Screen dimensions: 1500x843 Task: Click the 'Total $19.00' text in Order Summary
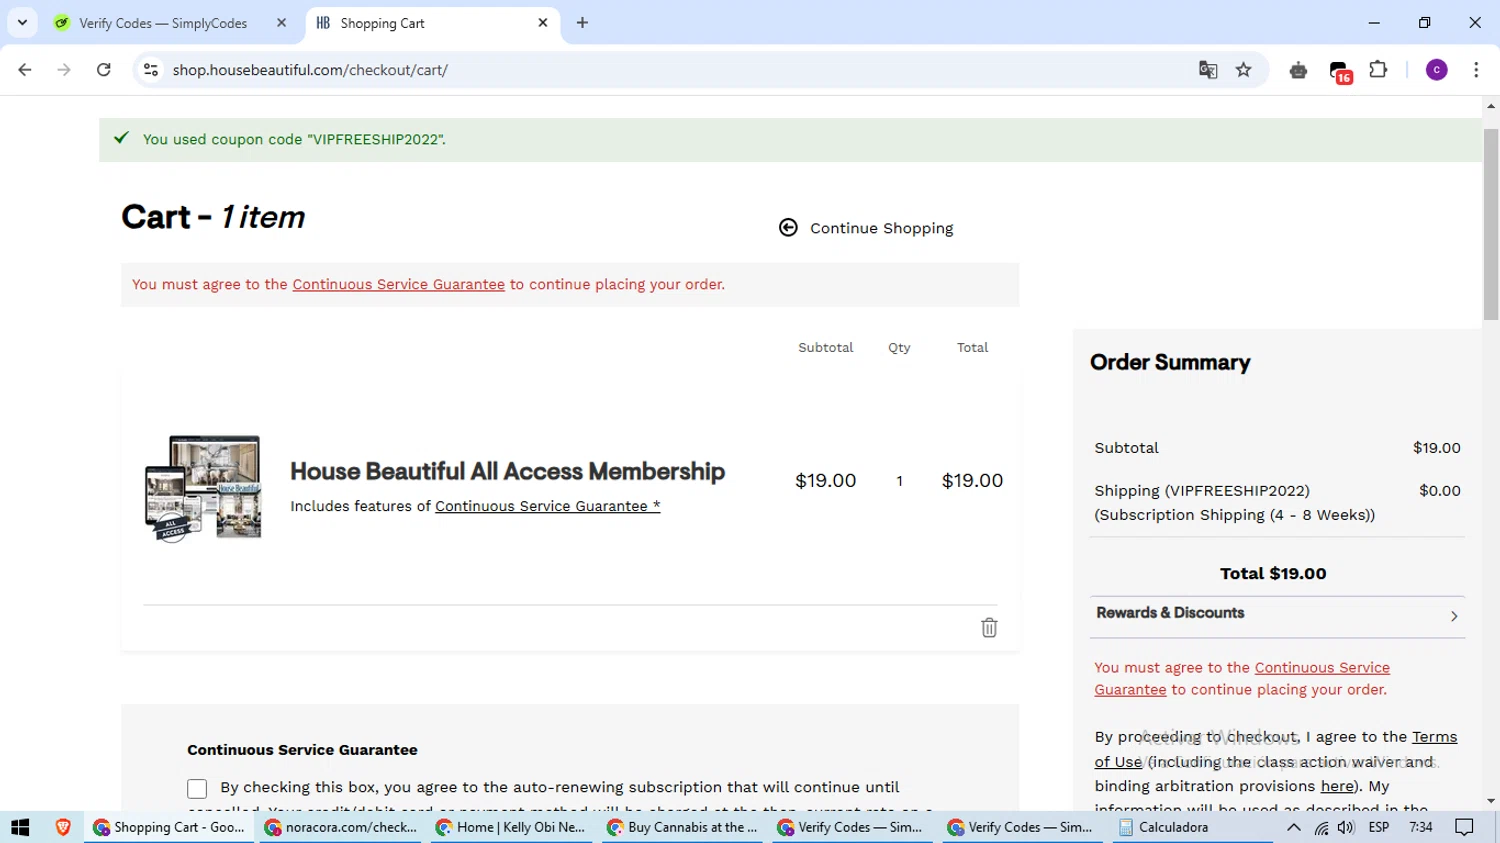1273,573
